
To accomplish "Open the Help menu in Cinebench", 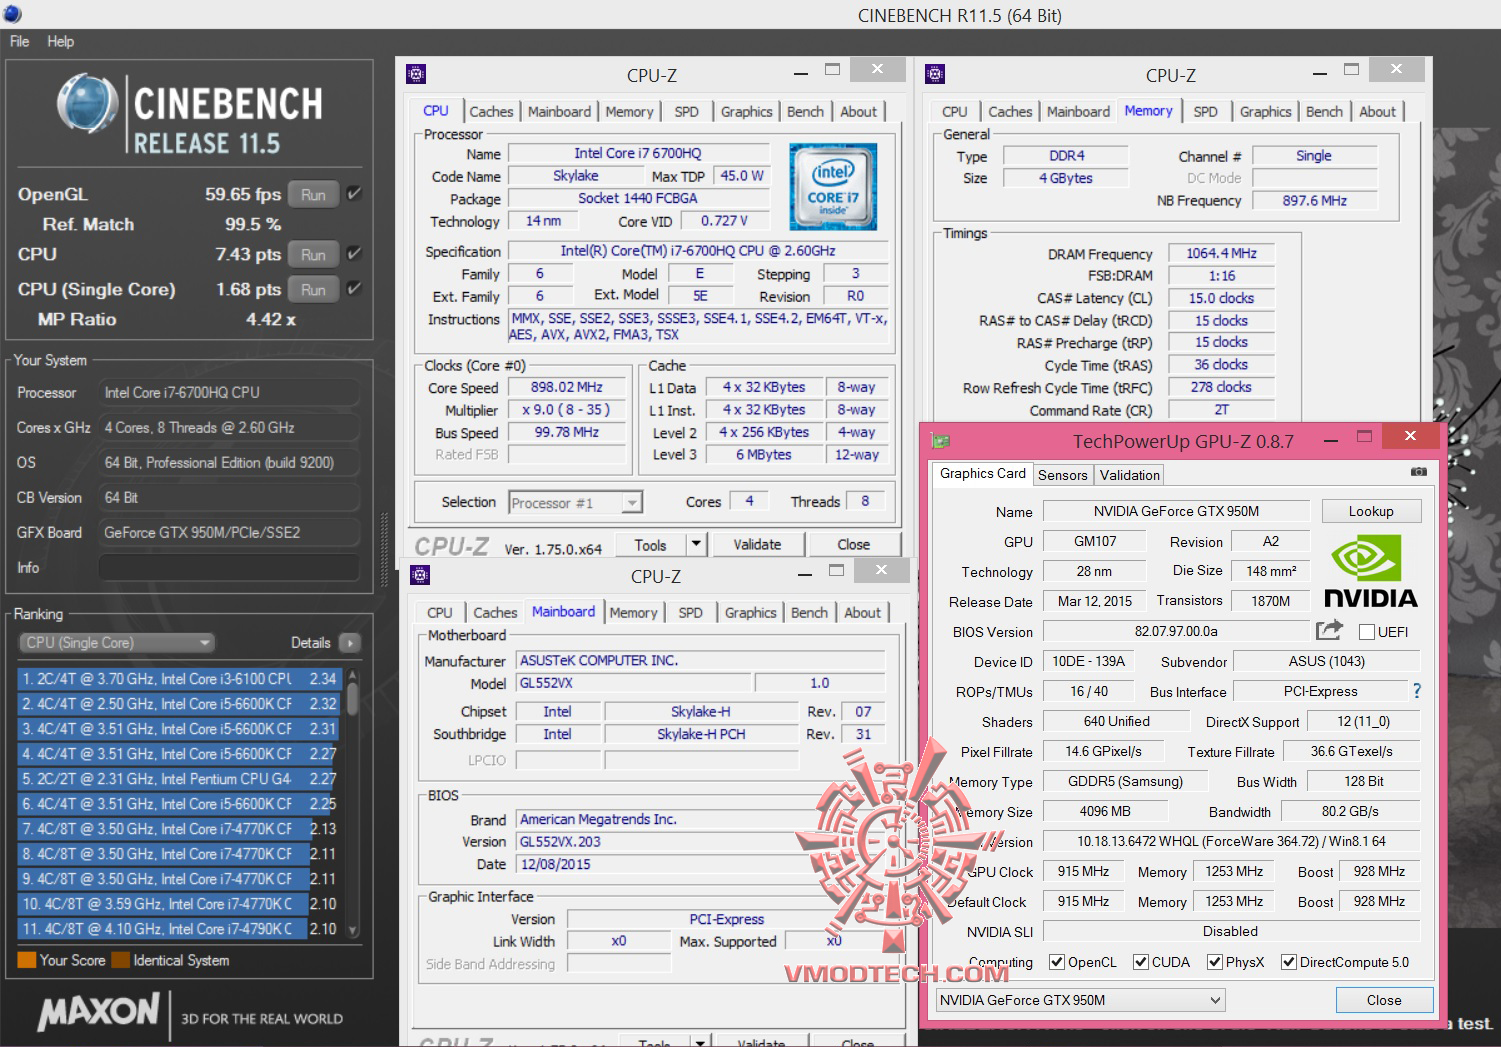I will click(x=60, y=41).
